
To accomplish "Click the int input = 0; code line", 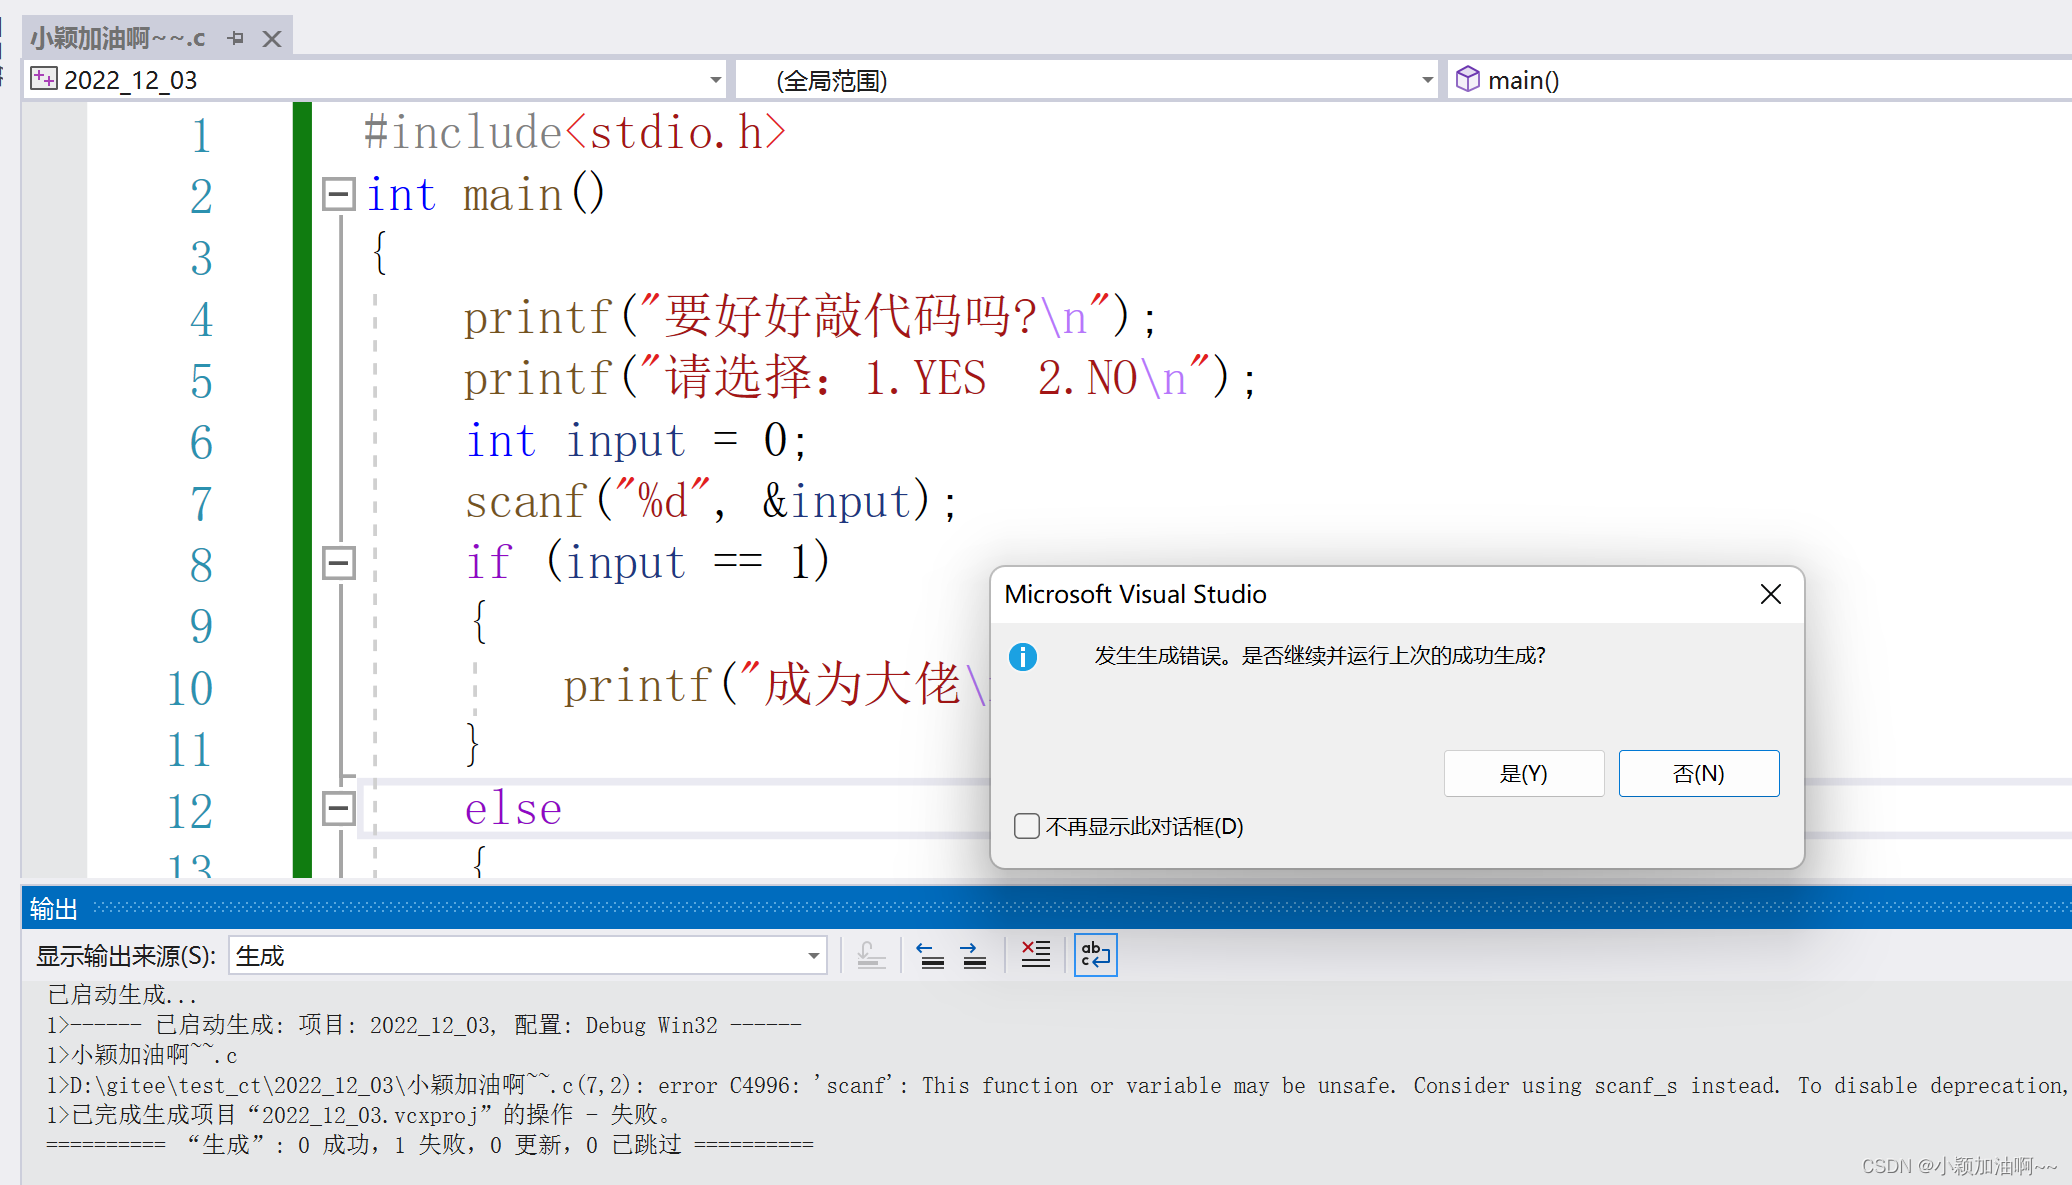I will click(x=636, y=440).
